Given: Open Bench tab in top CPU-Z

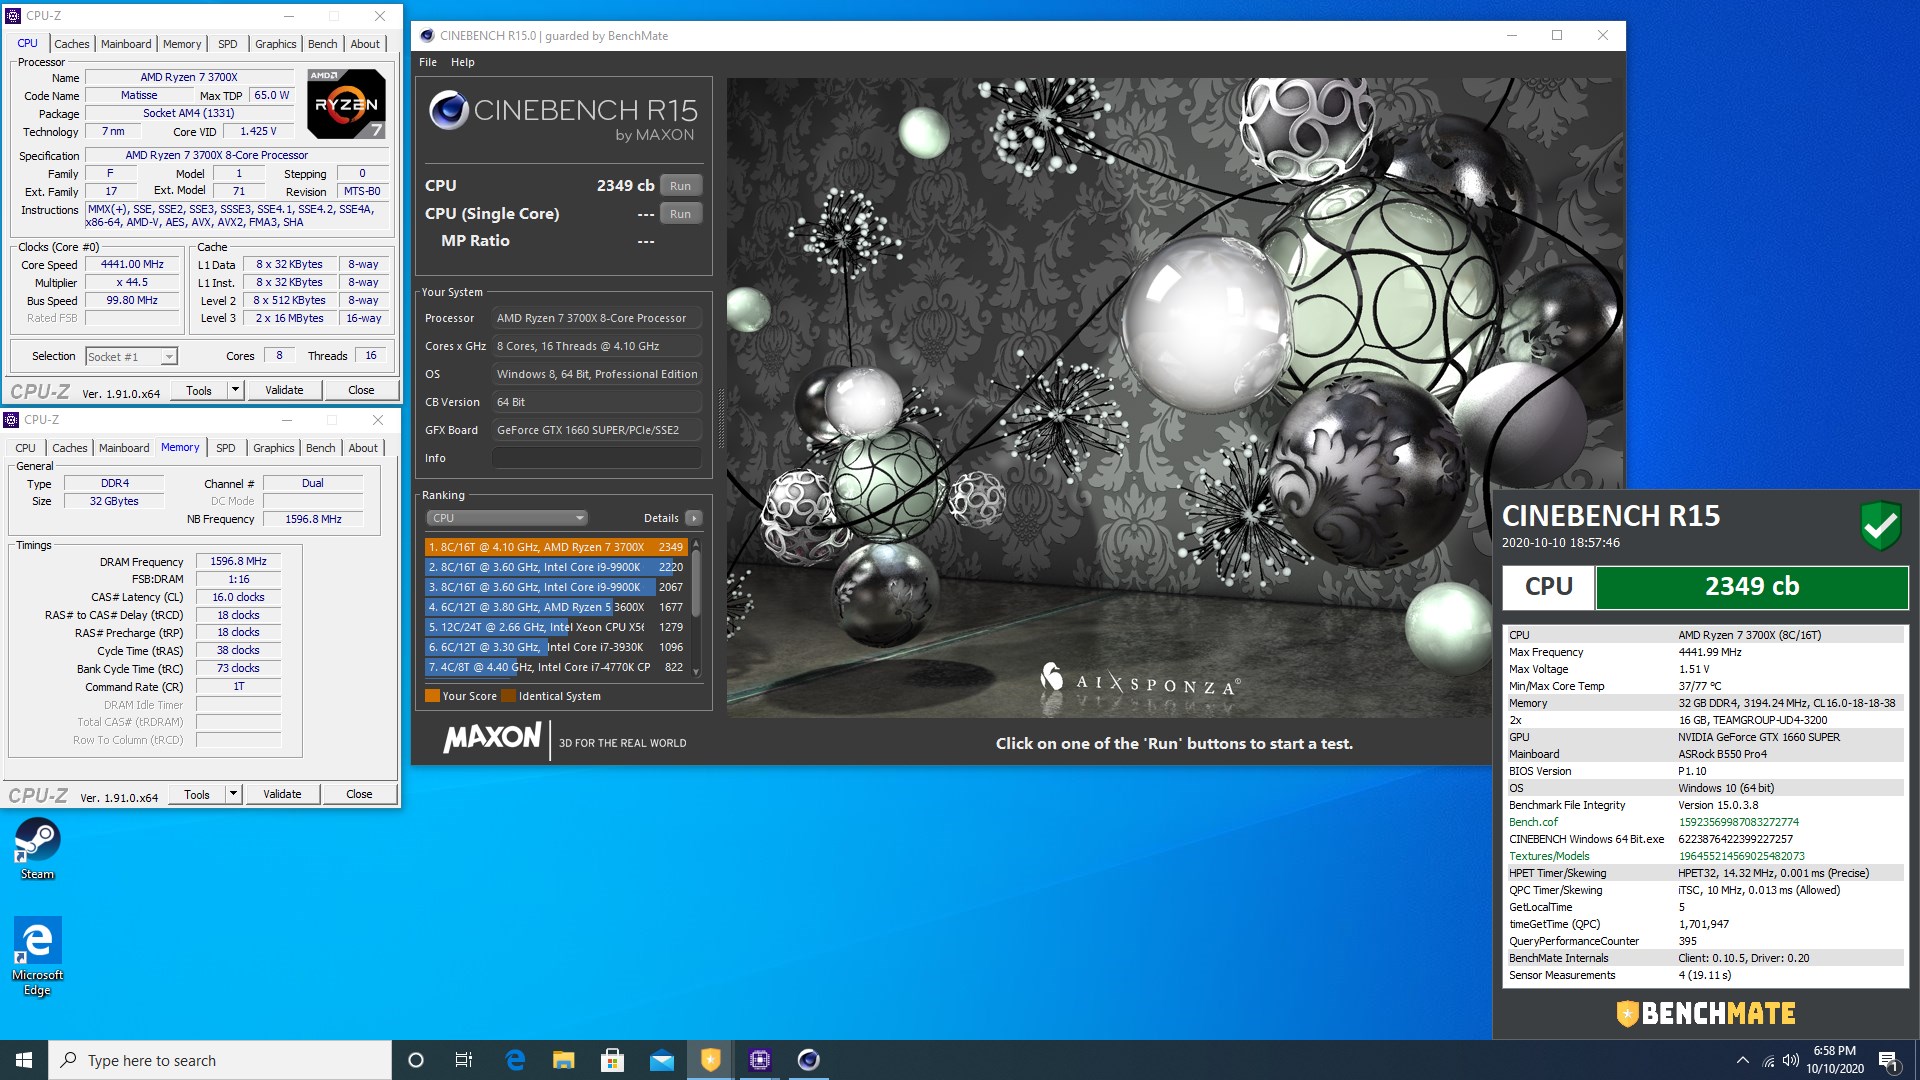Looking at the screenshot, I should click(322, 44).
